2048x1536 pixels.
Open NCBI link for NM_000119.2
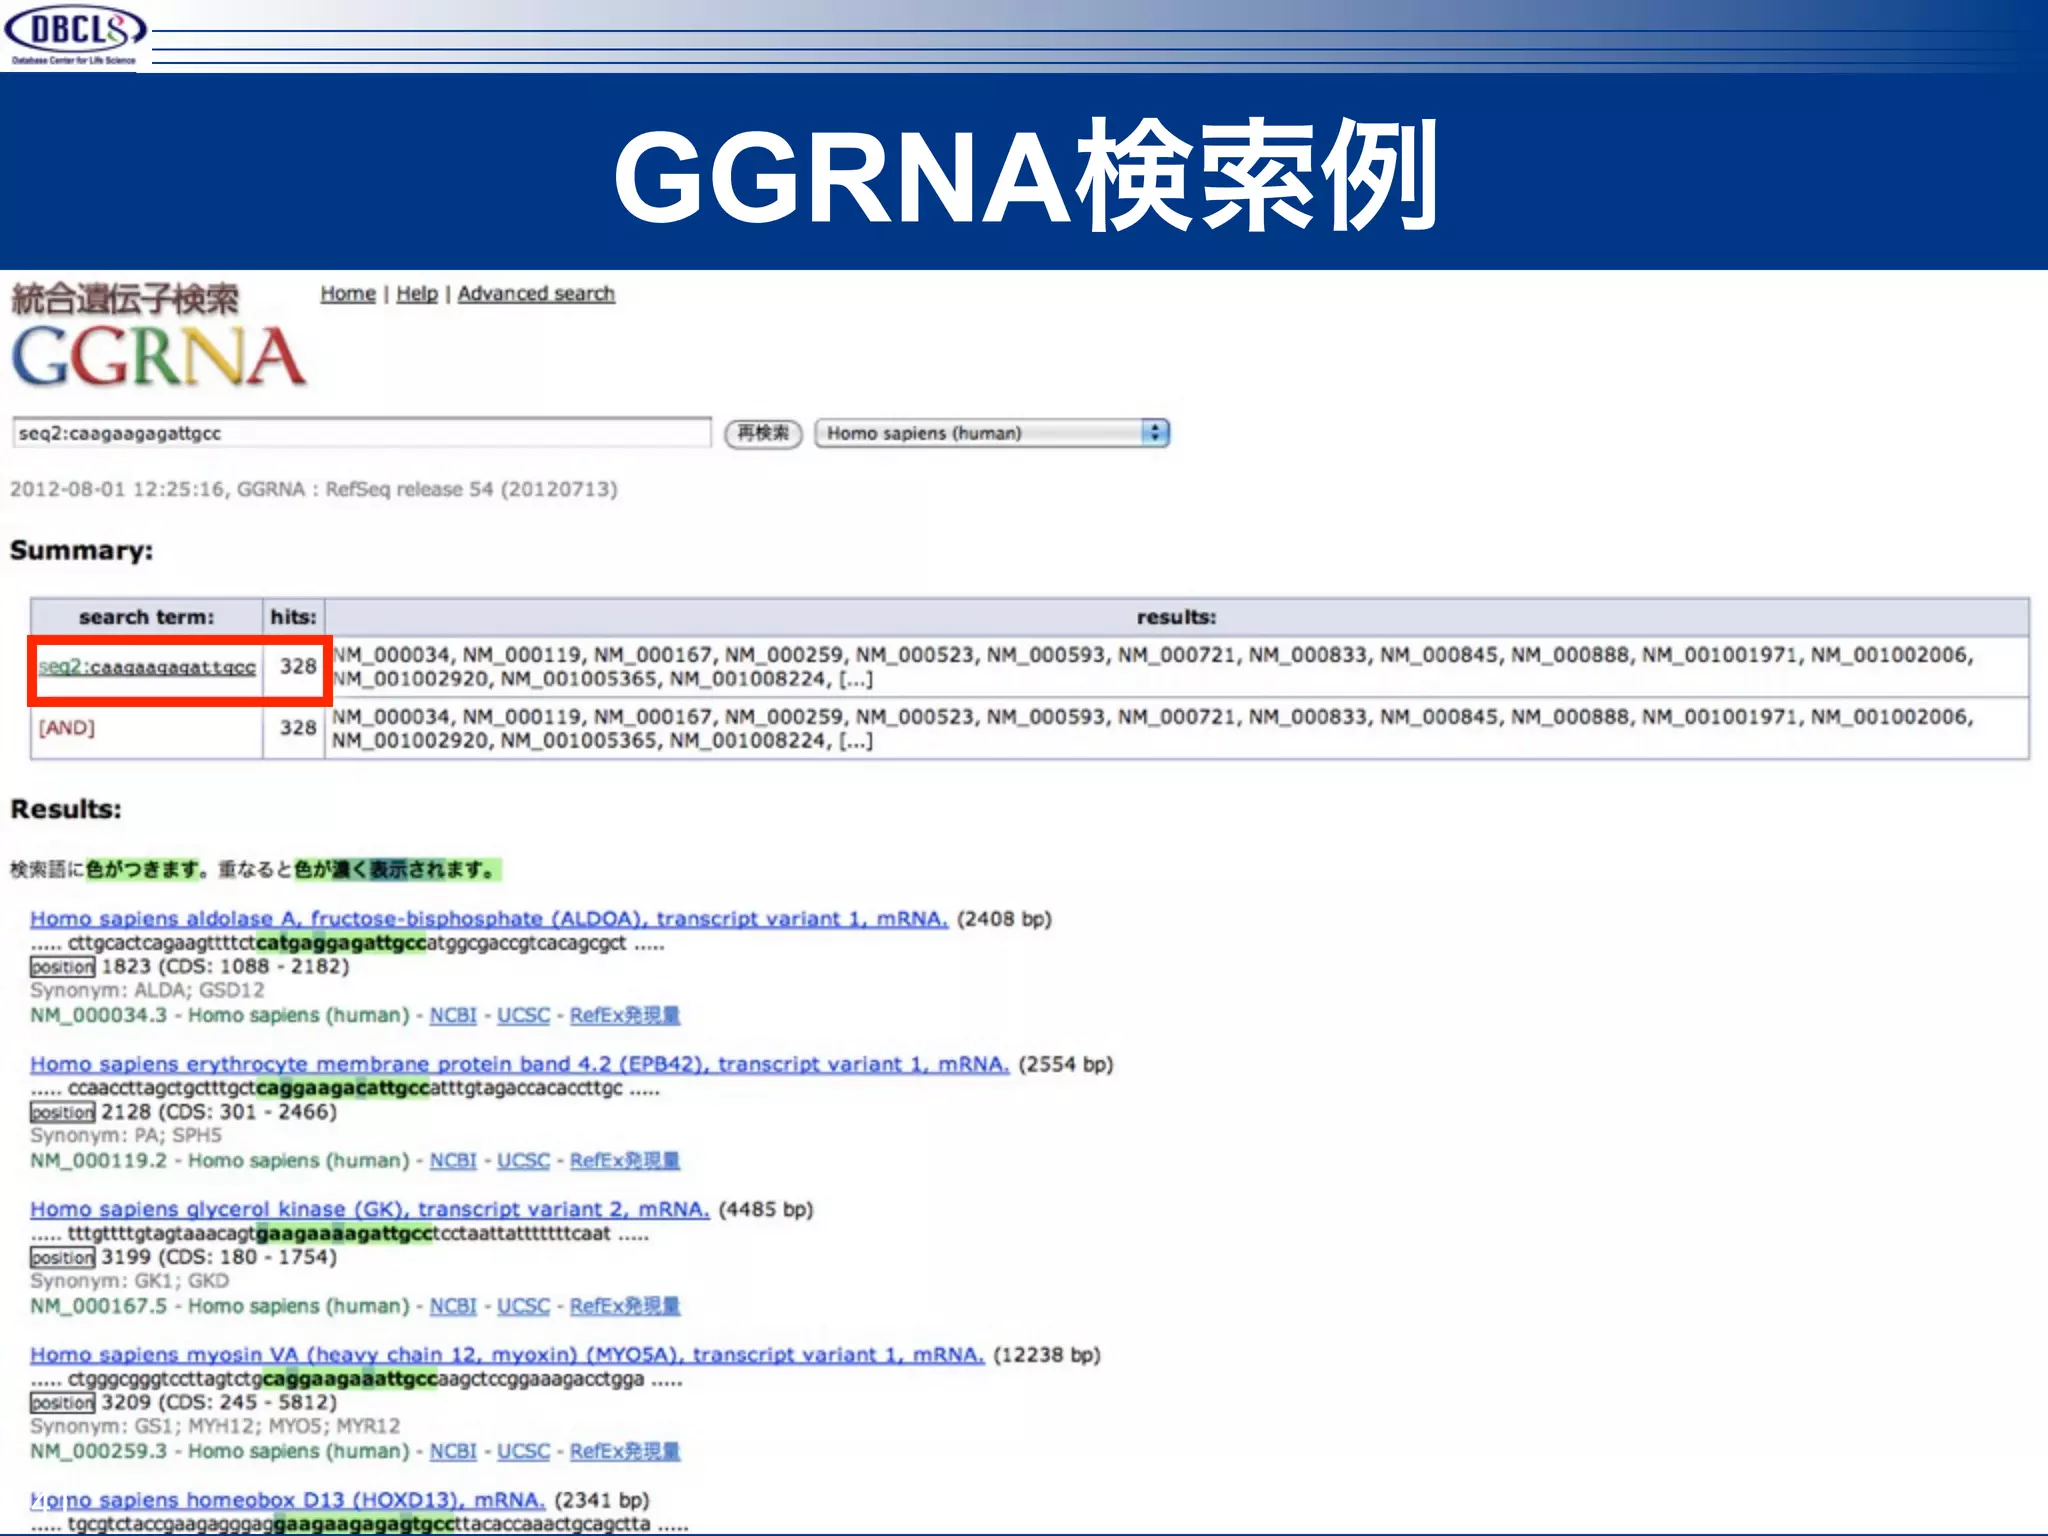tap(453, 1161)
